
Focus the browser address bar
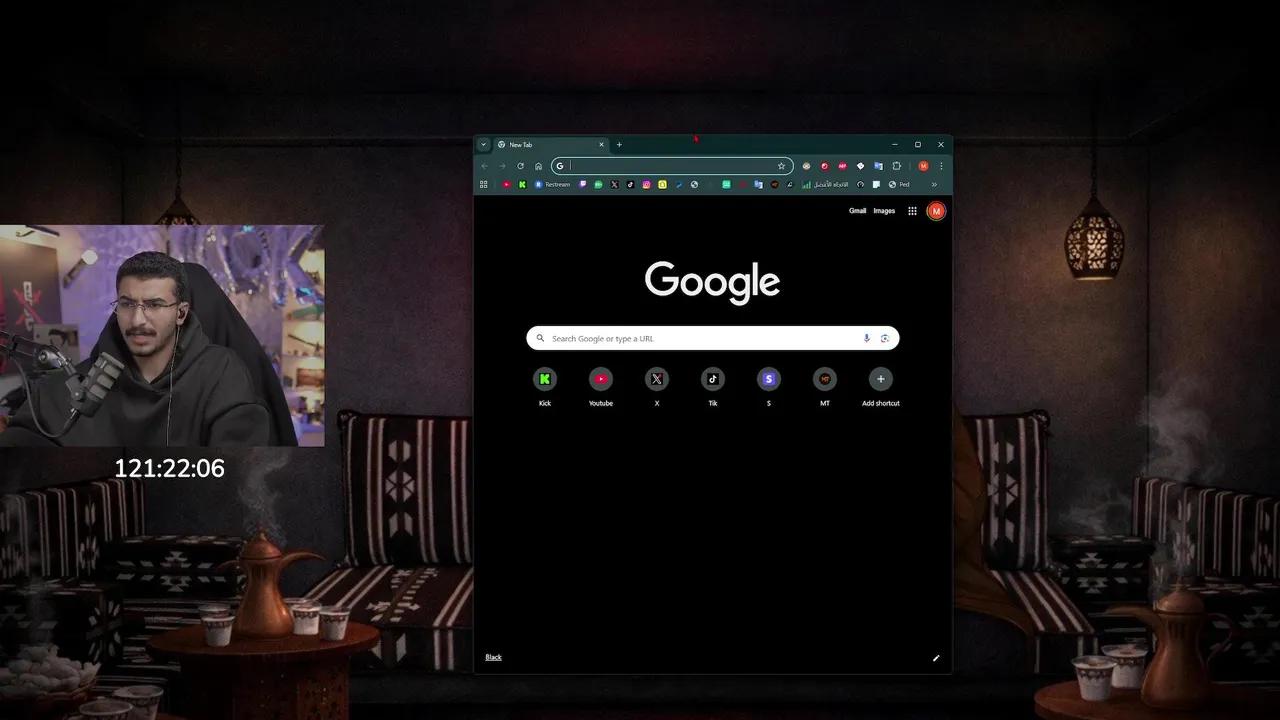[672, 166]
